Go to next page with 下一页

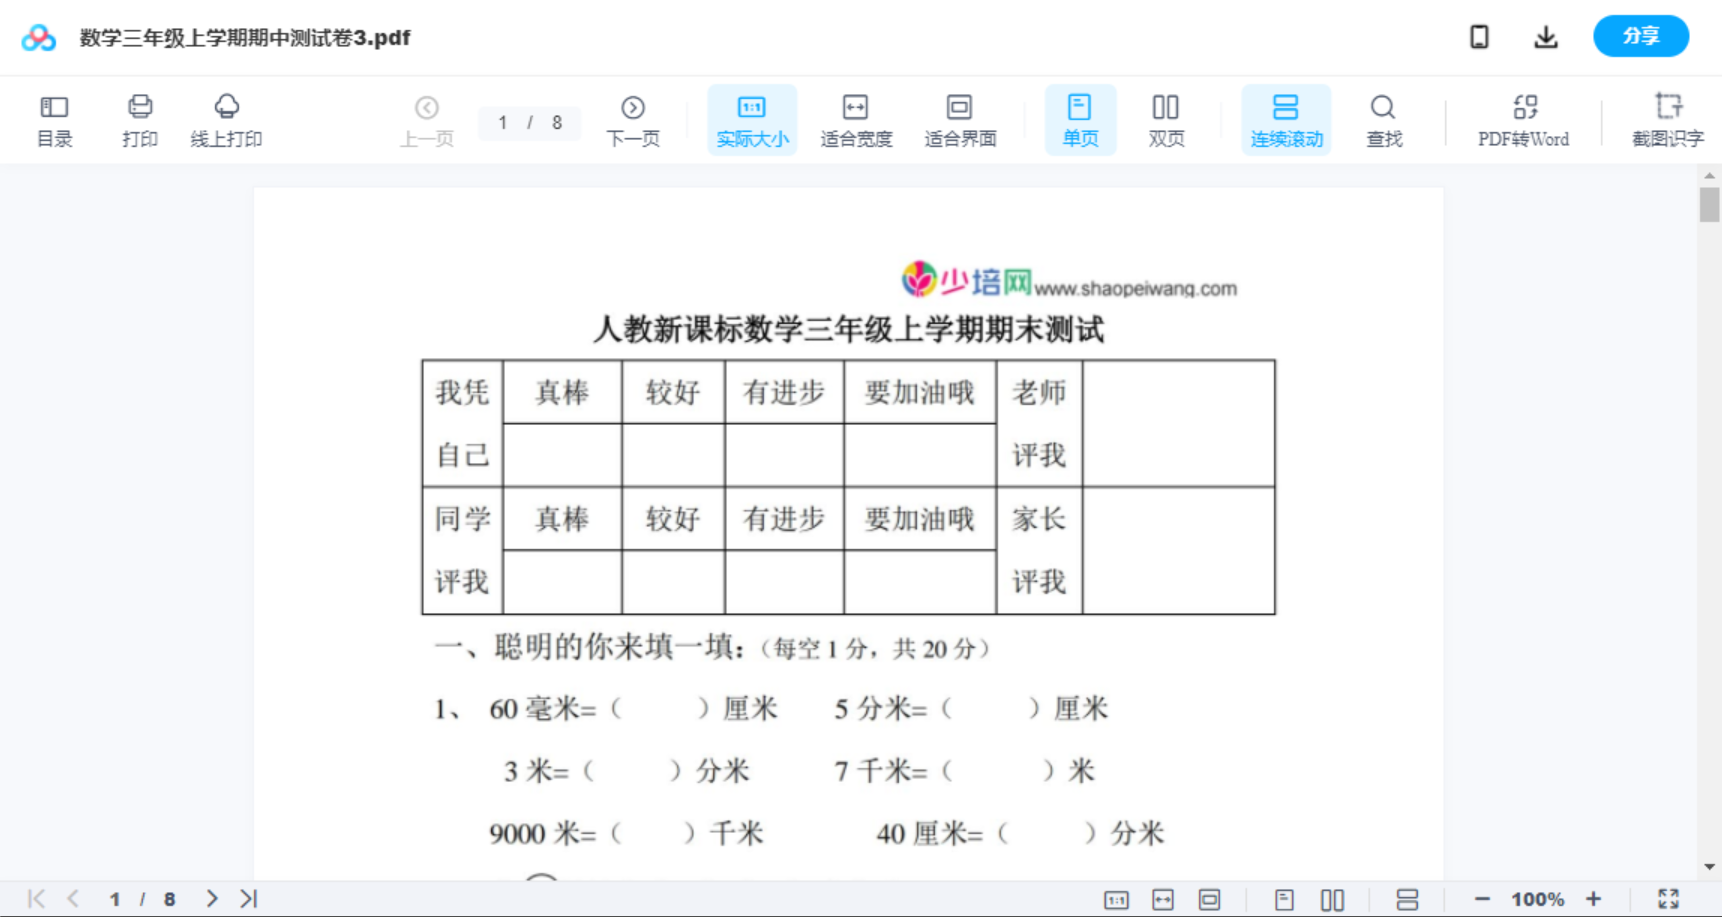[633, 119]
